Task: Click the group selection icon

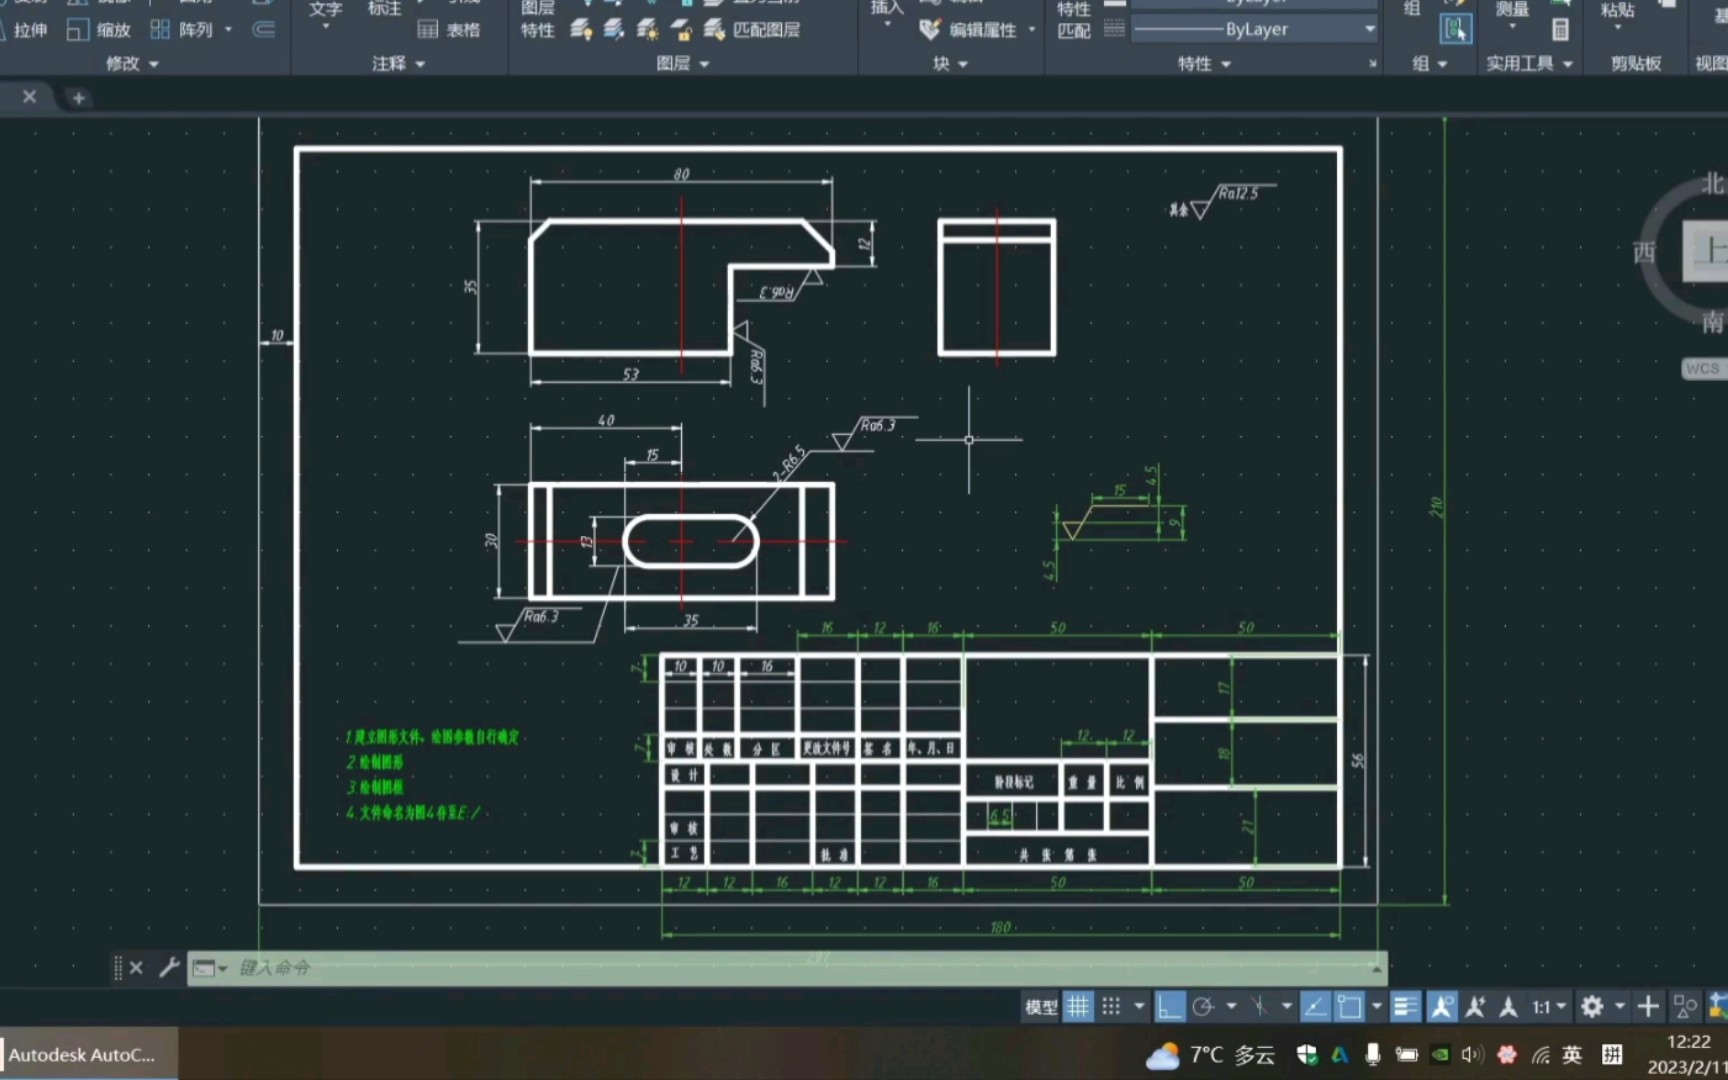Action: (1455, 30)
